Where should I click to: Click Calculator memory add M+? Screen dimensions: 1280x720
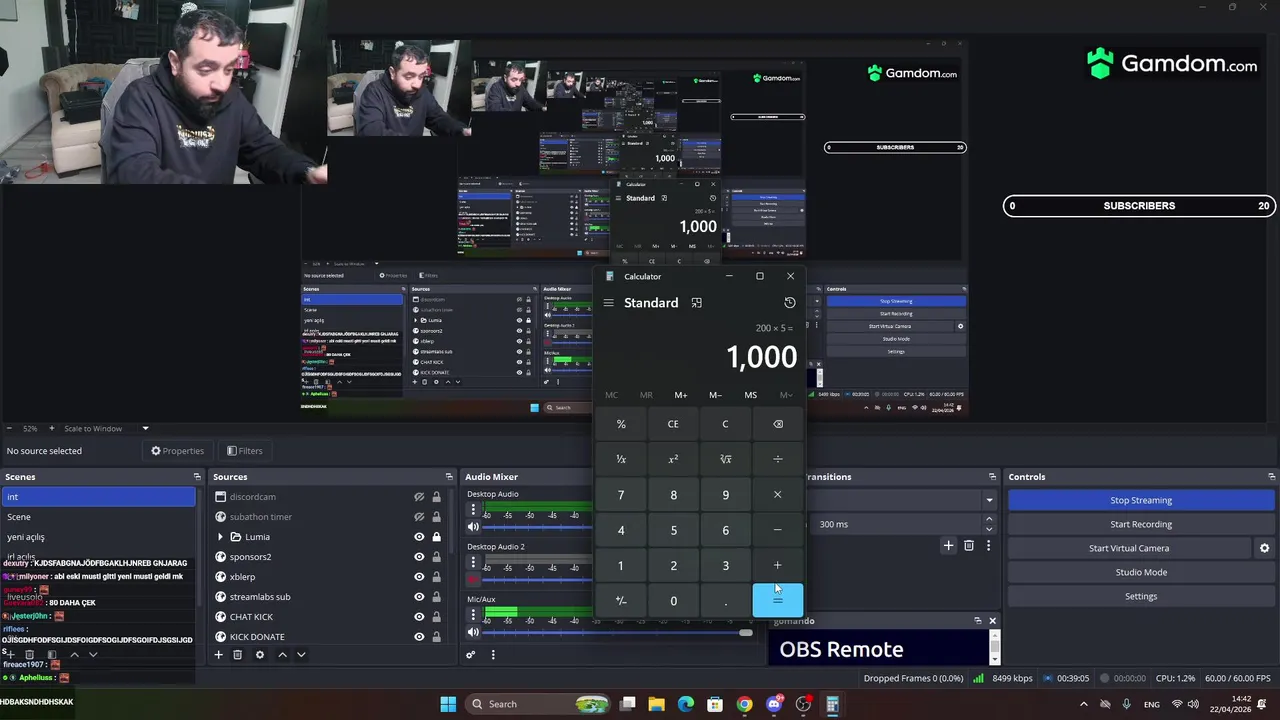pos(681,395)
